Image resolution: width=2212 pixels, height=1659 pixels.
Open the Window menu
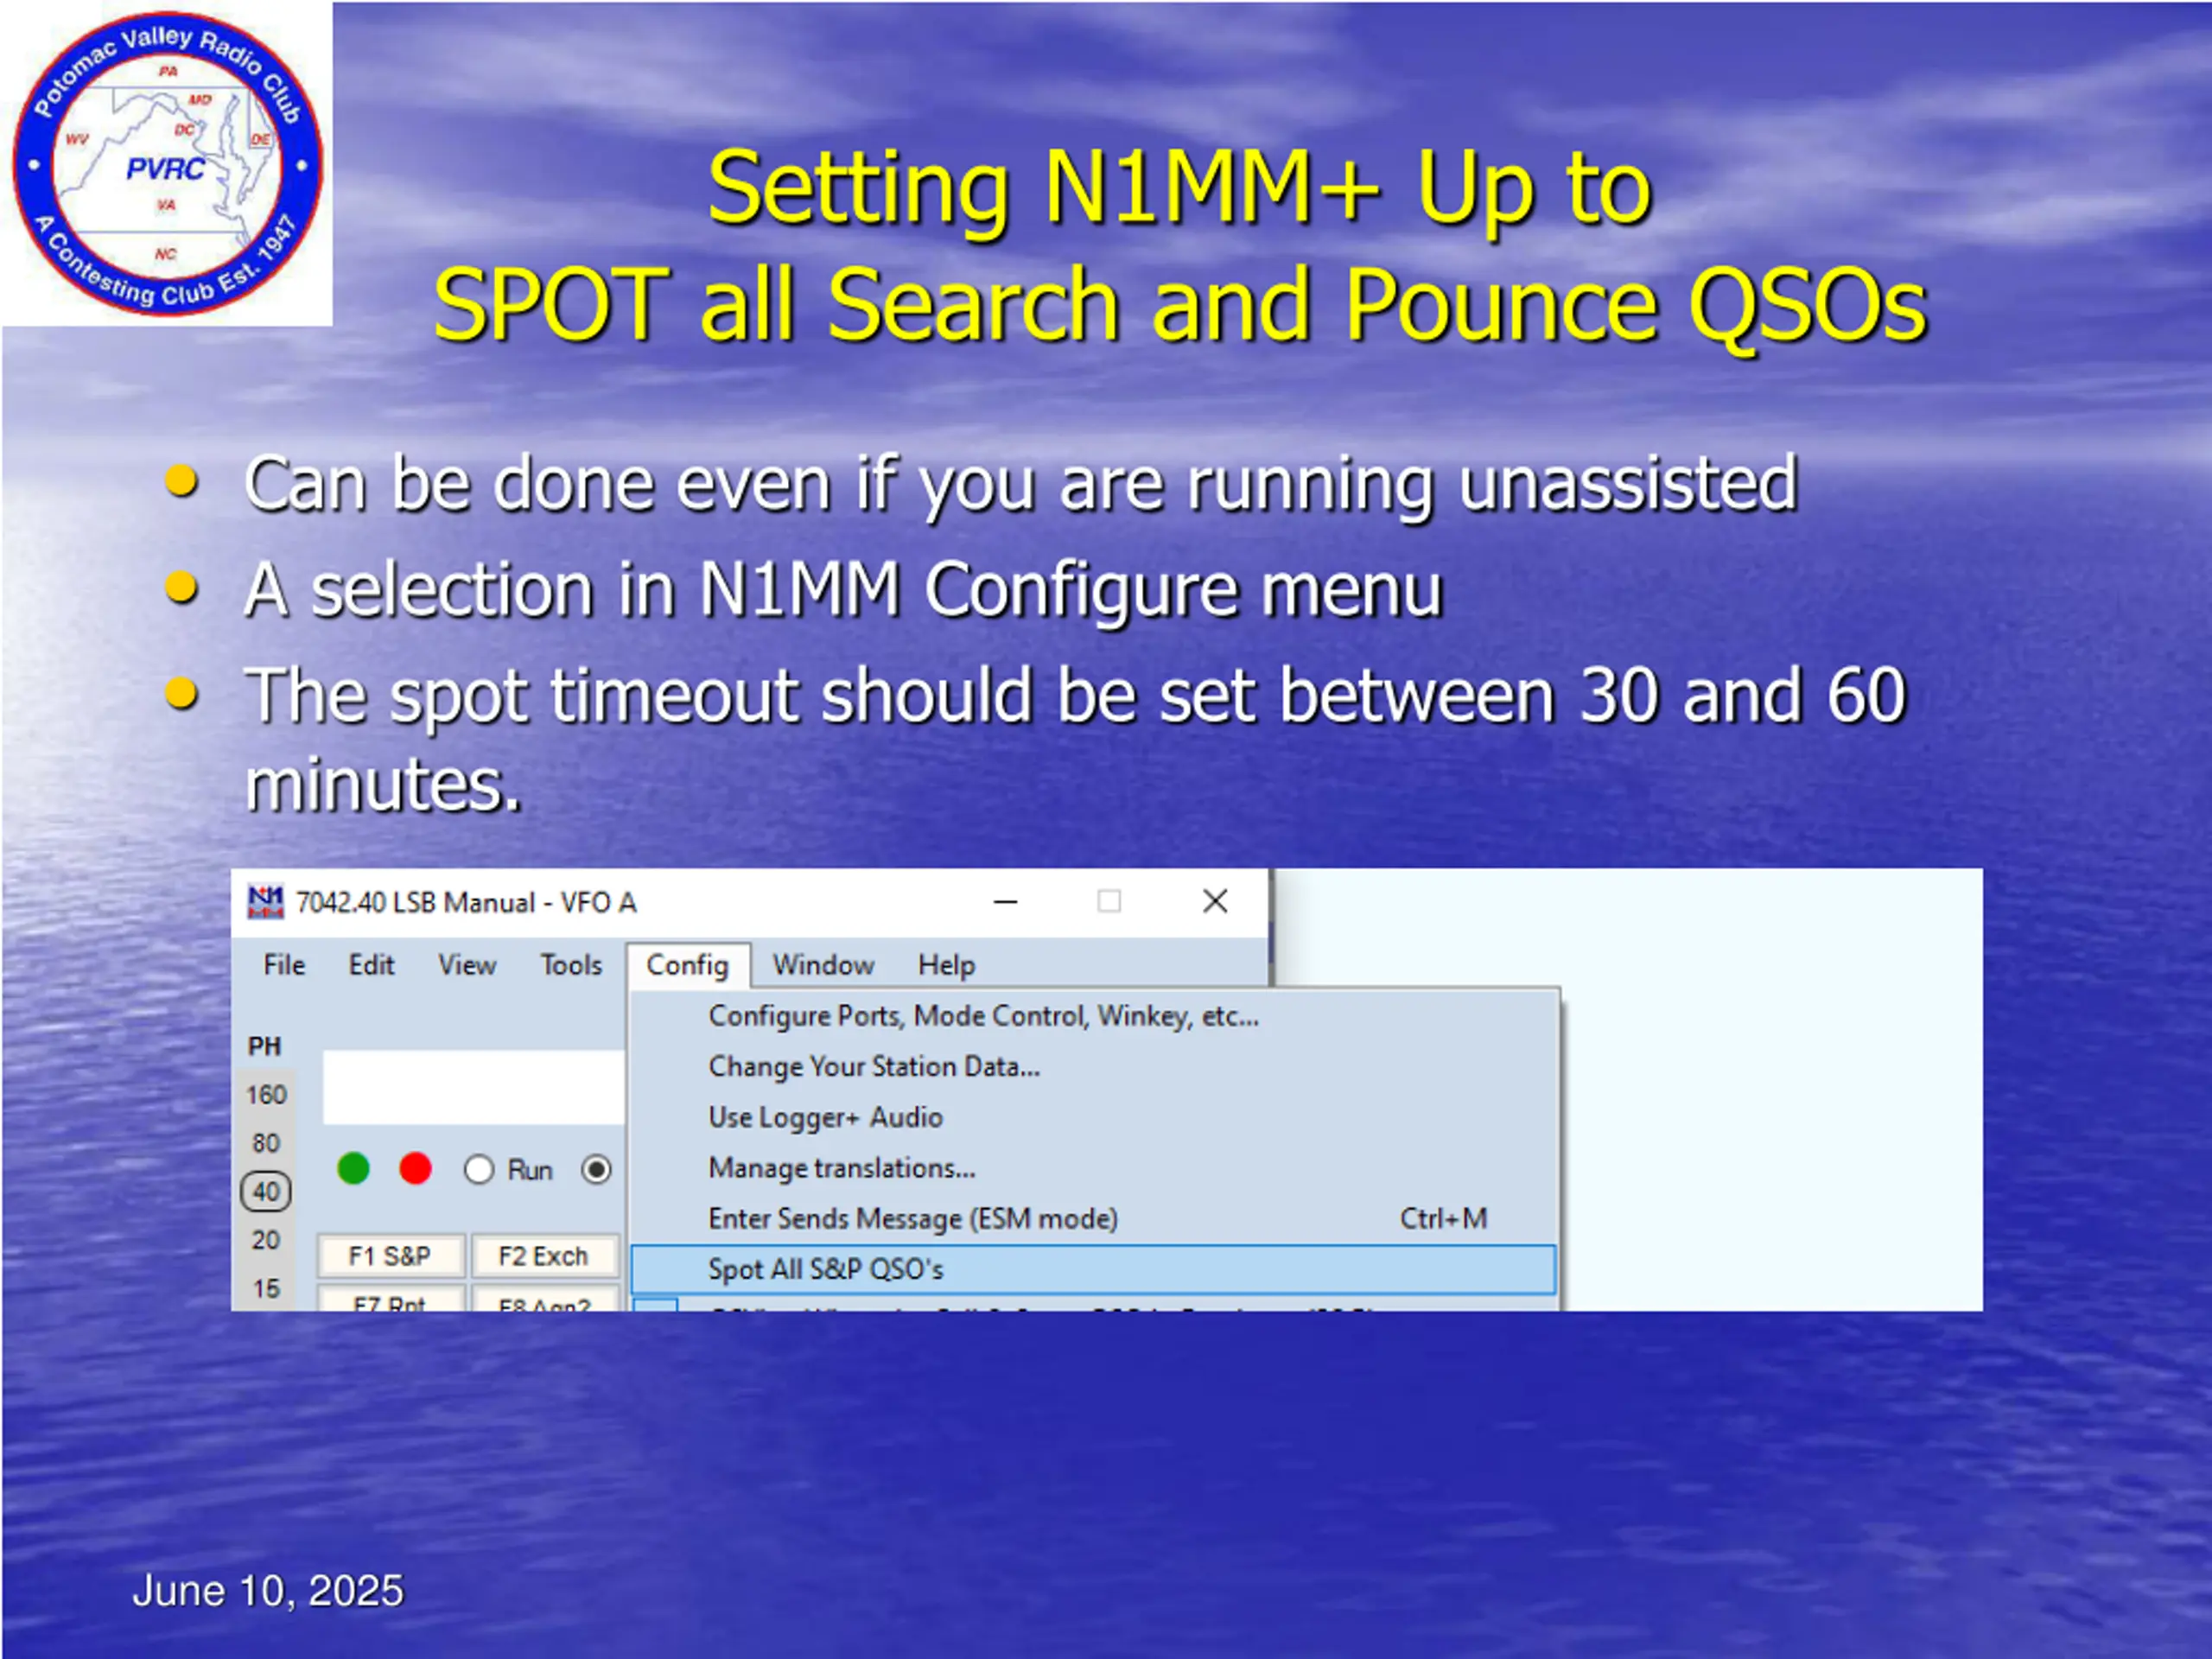(x=823, y=965)
